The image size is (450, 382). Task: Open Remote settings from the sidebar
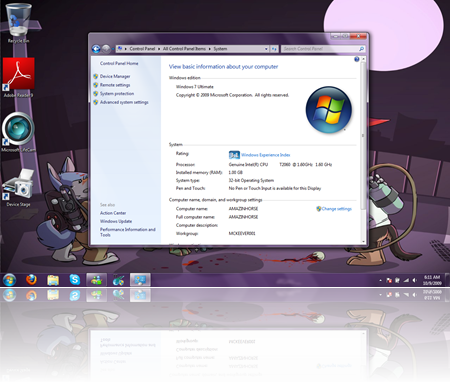coord(115,85)
